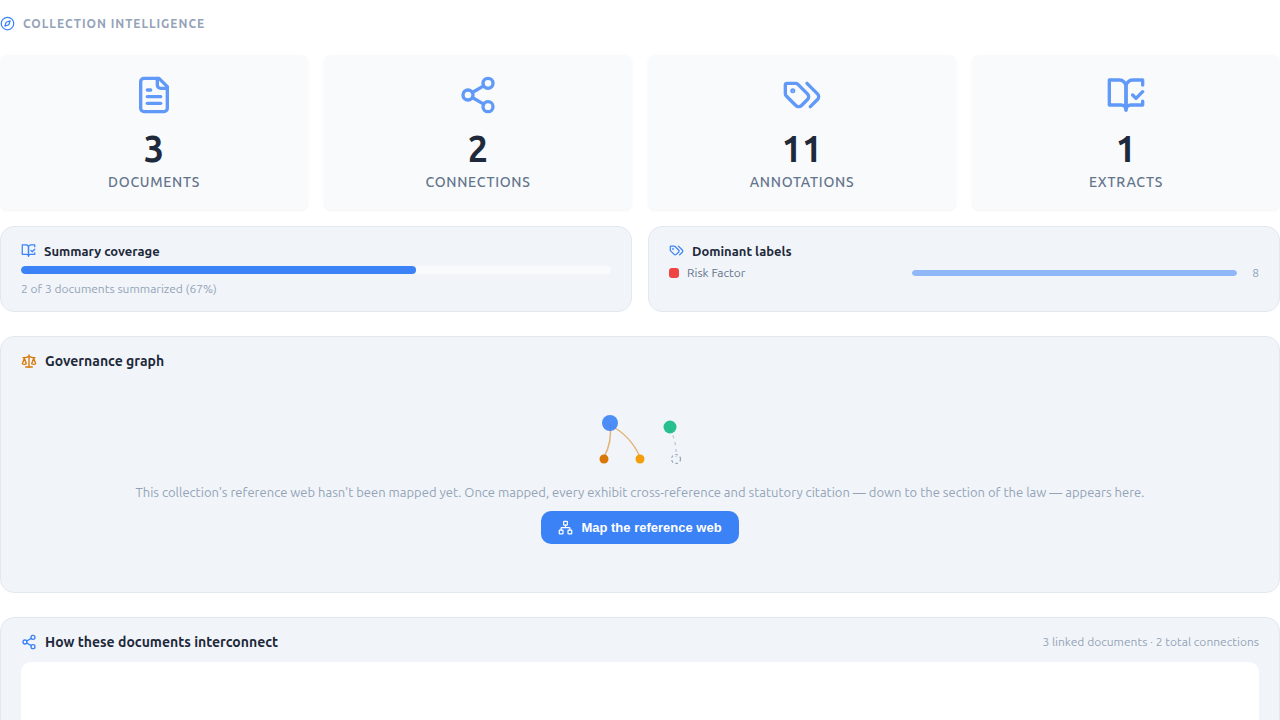Click the compass icon beside Collection Intelligence
The image size is (1280, 720).
8,24
